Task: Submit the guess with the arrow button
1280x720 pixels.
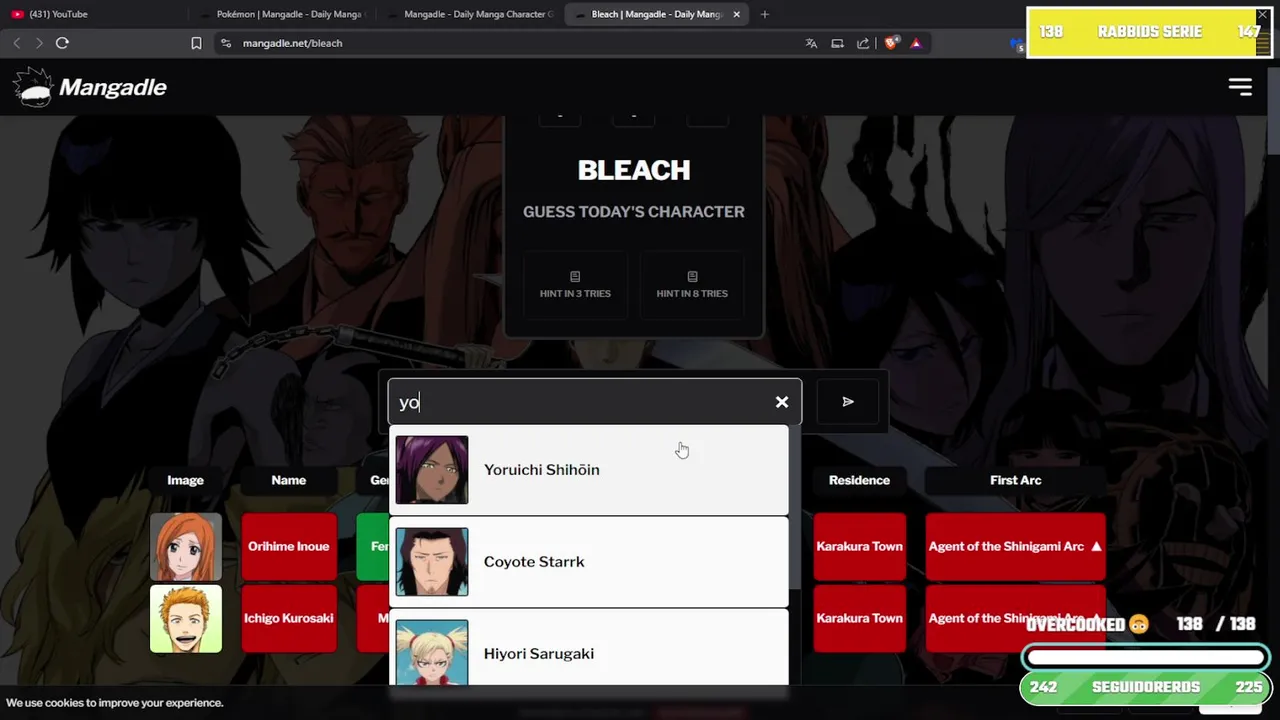Action: 848,402
